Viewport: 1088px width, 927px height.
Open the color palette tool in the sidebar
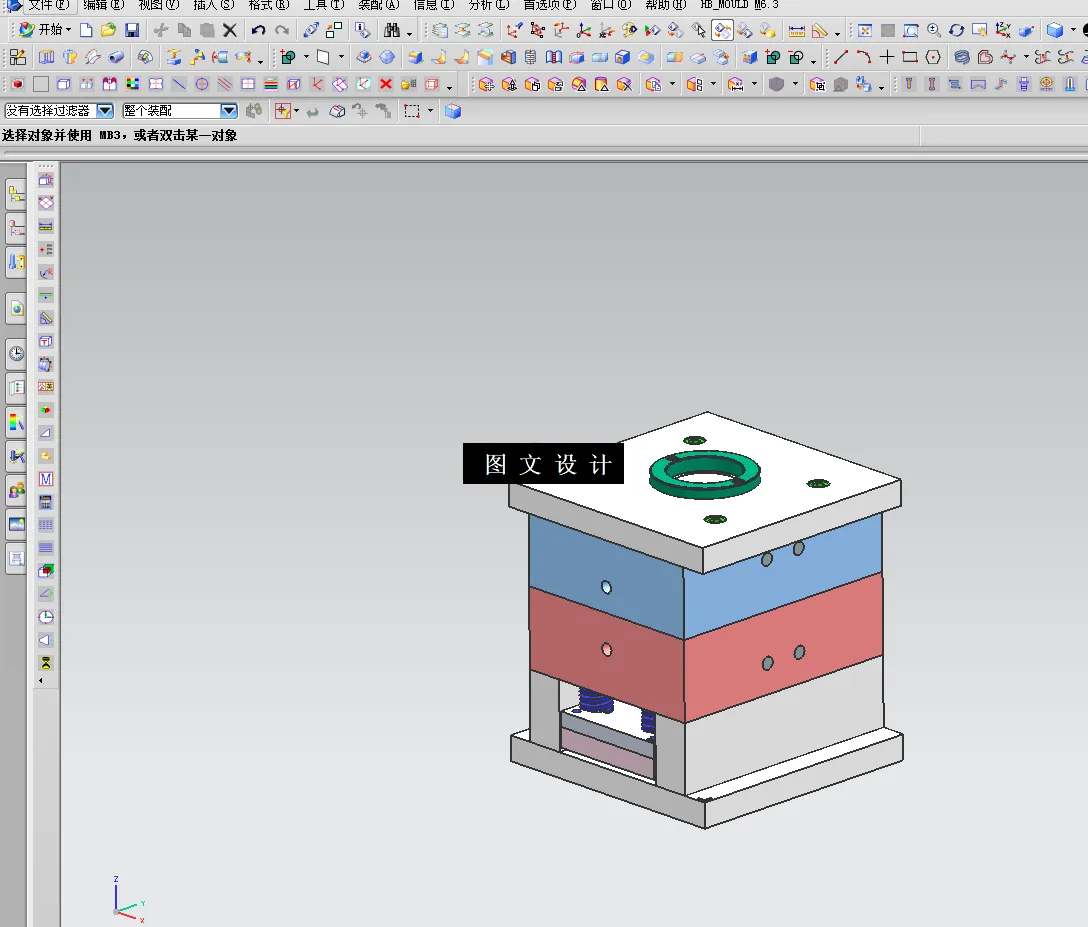16,422
